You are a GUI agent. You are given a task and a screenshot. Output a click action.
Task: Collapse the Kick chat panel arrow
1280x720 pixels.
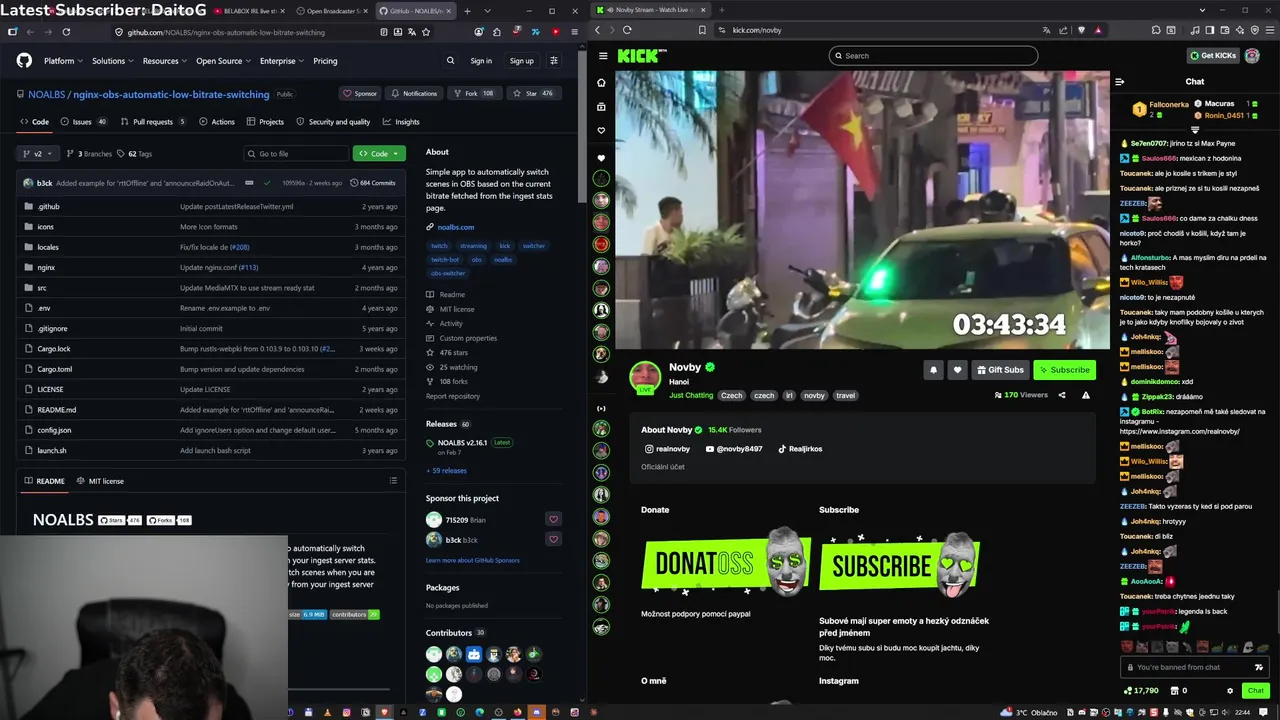pyautogui.click(x=1120, y=82)
